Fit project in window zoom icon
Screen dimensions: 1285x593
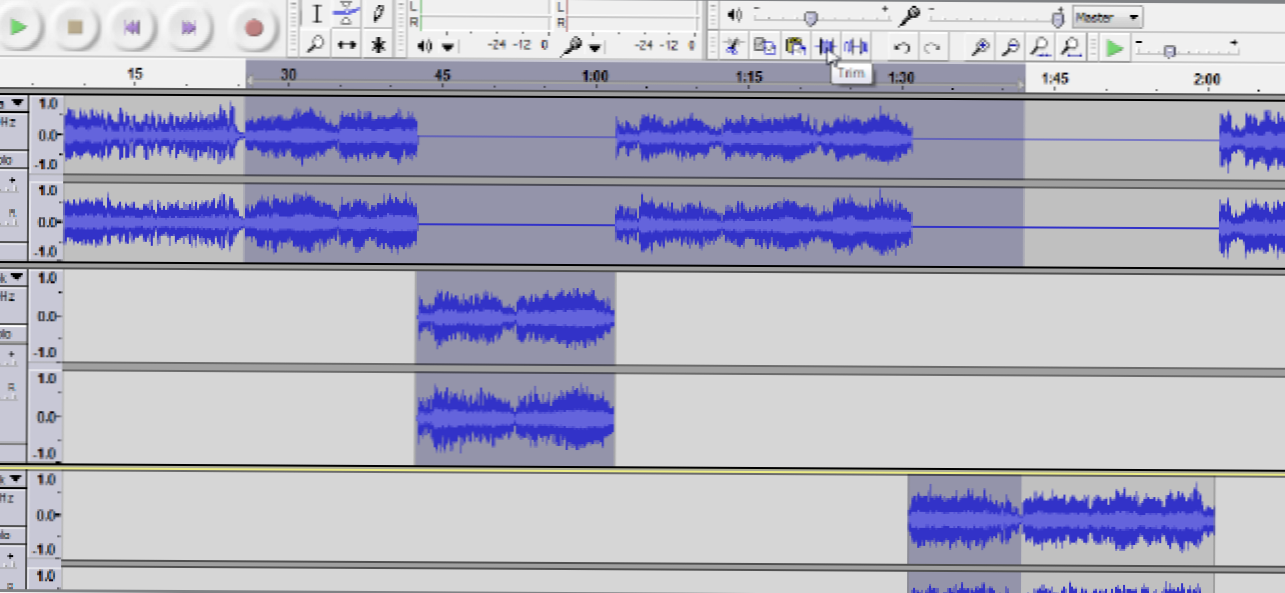pos(1071,46)
